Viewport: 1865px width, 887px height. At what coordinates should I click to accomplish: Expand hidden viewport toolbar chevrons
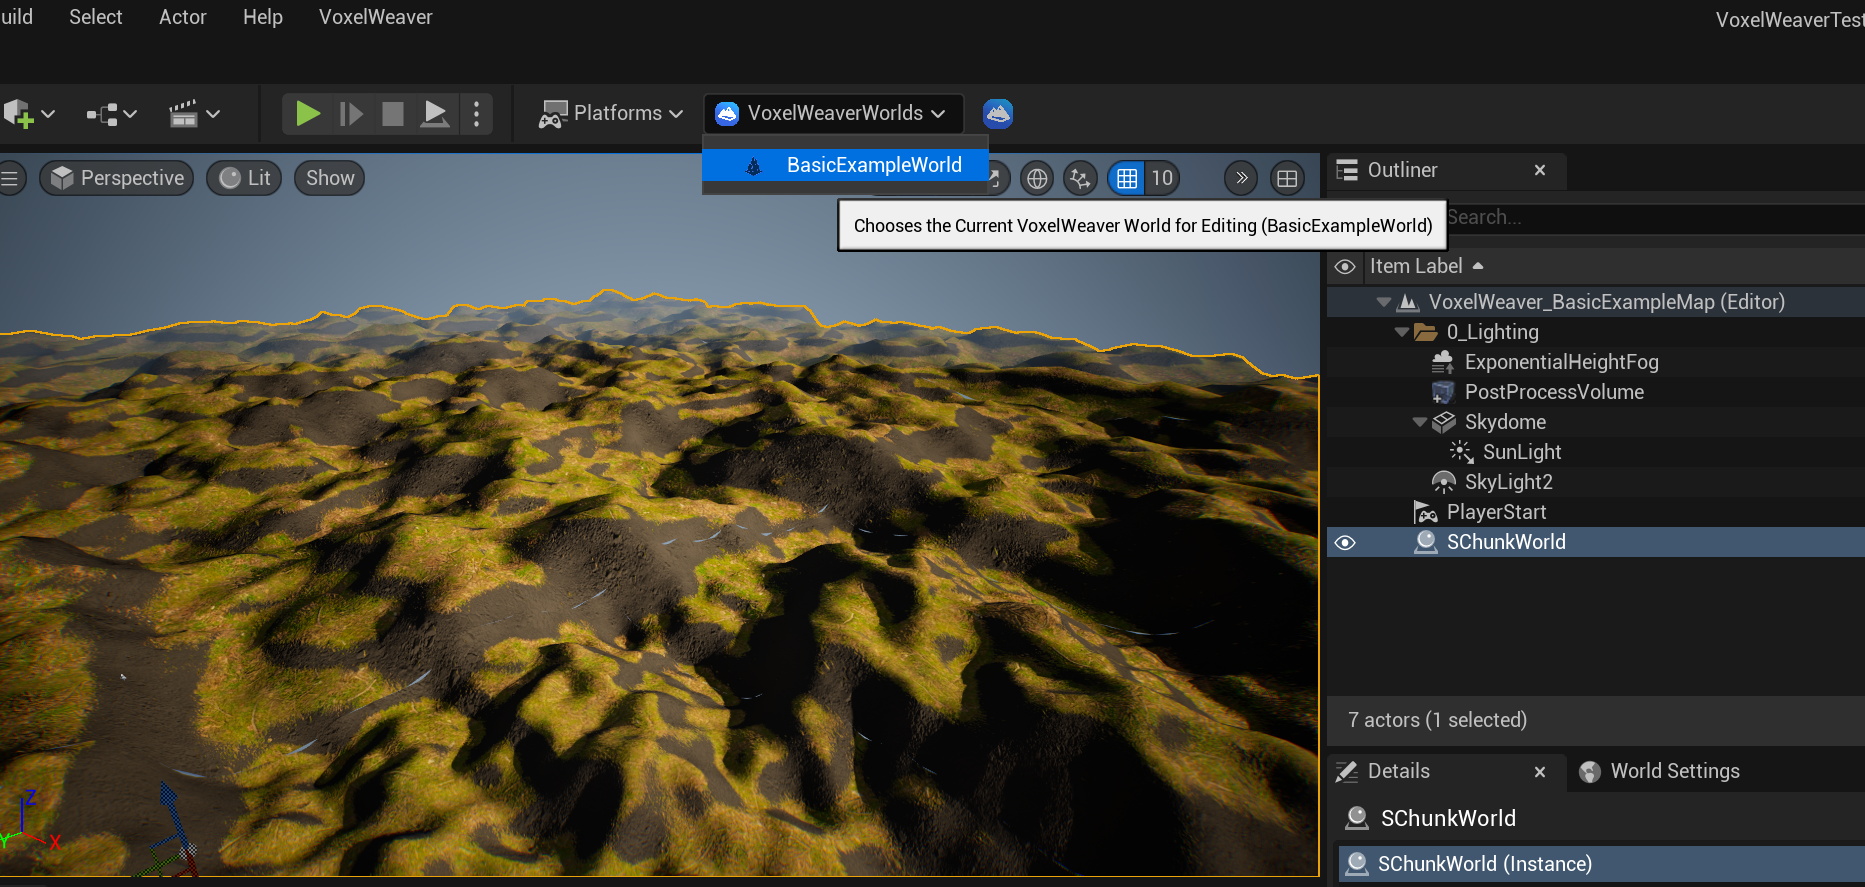coord(1241,178)
